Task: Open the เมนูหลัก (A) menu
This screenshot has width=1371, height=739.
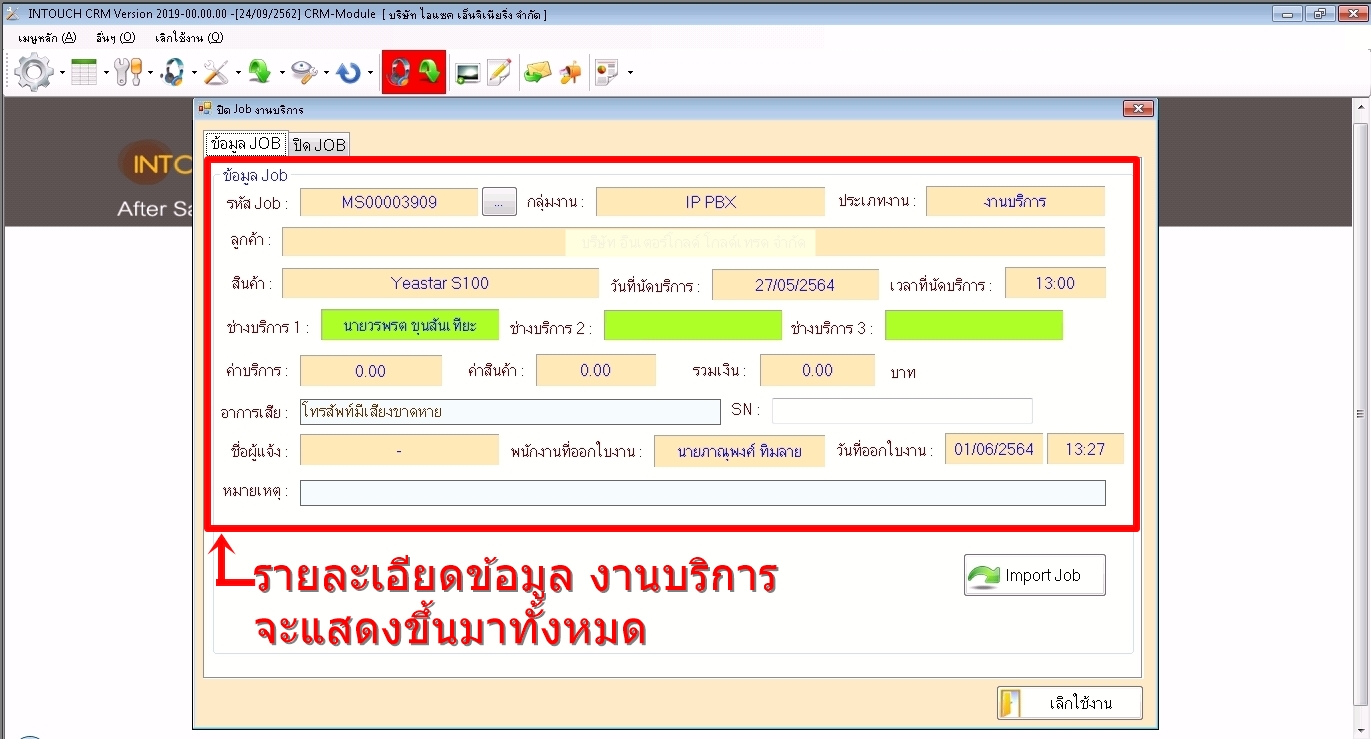Action: (x=47, y=38)
